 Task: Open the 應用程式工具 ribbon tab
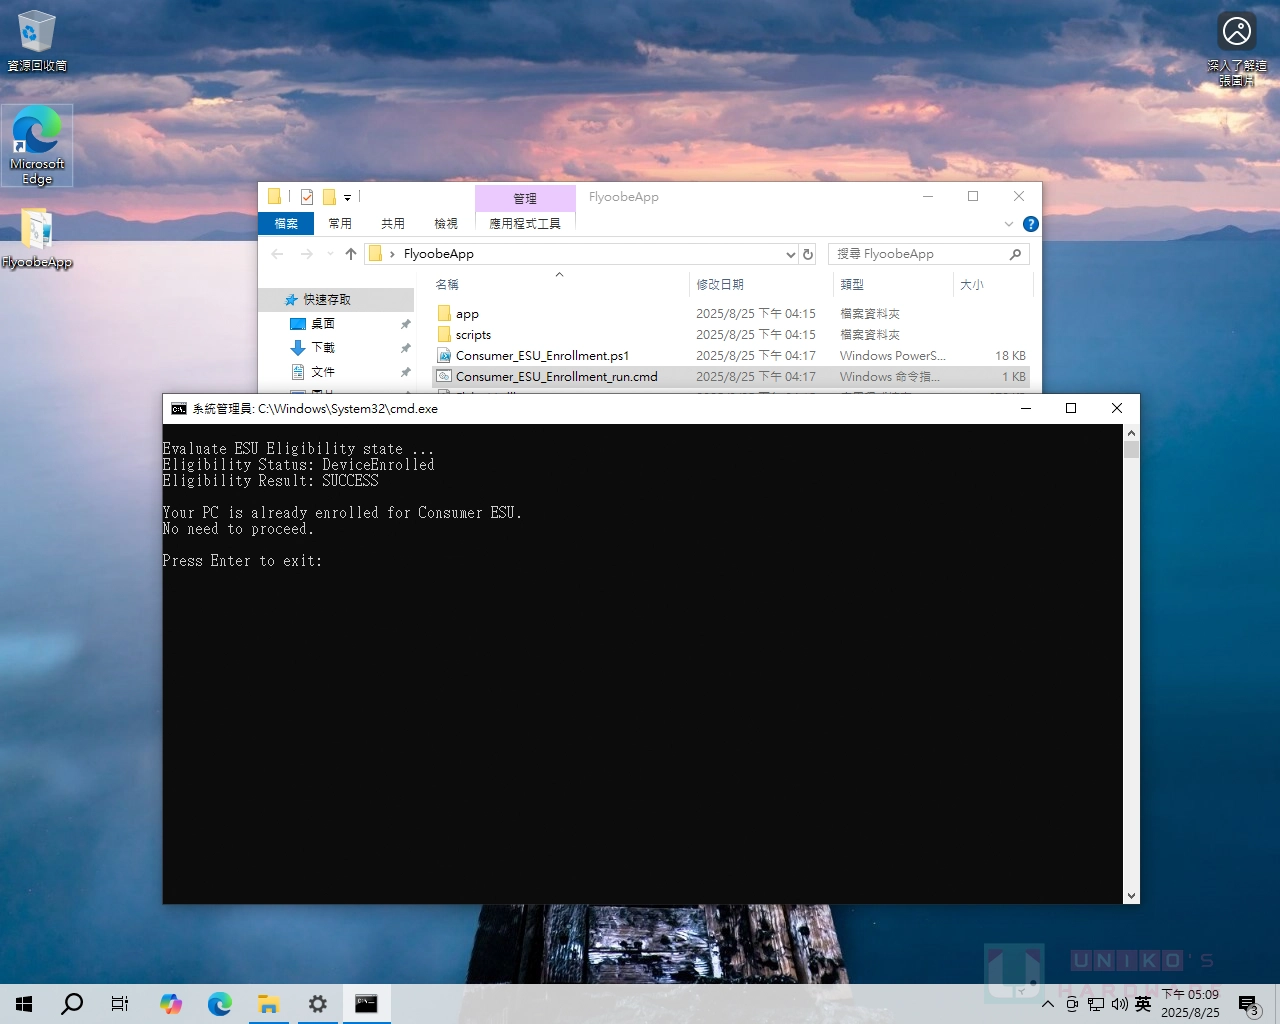pyautogui.click(x=525, y=224)
